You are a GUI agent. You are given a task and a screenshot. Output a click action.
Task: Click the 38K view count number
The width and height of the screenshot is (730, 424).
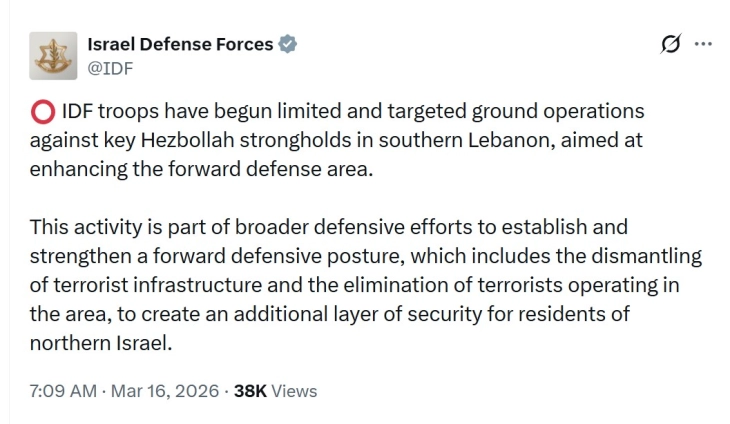click(x=250, y=391)
